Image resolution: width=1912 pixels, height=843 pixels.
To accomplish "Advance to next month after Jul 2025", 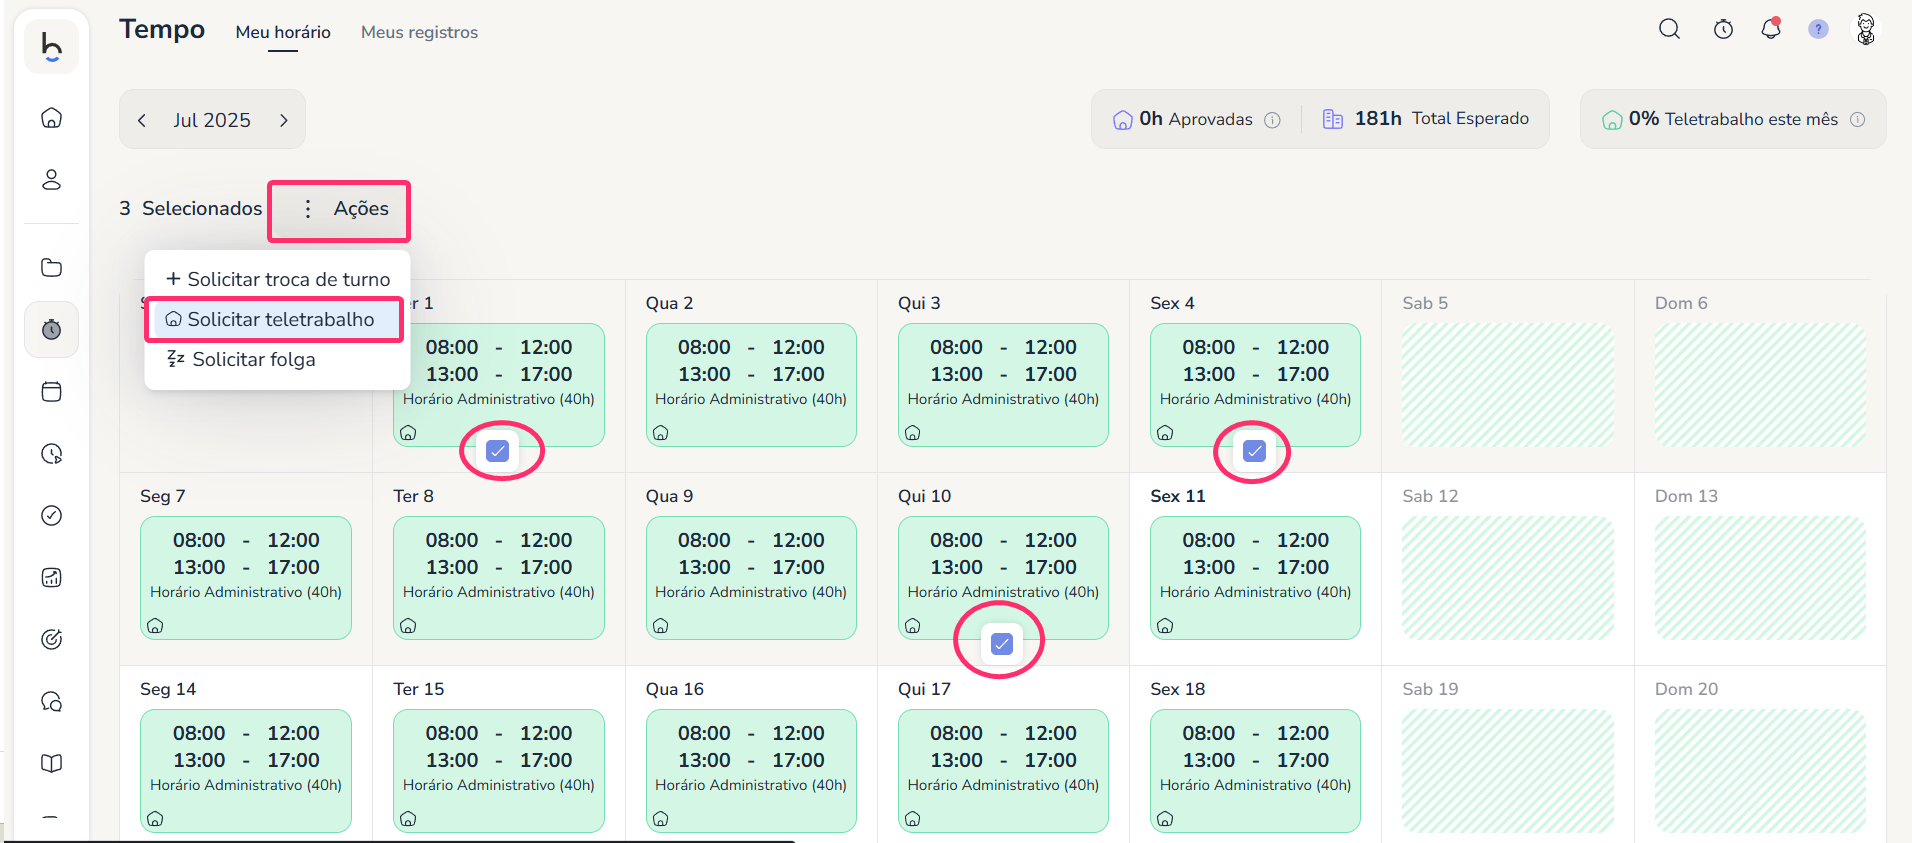I will (x=284, y=120).
